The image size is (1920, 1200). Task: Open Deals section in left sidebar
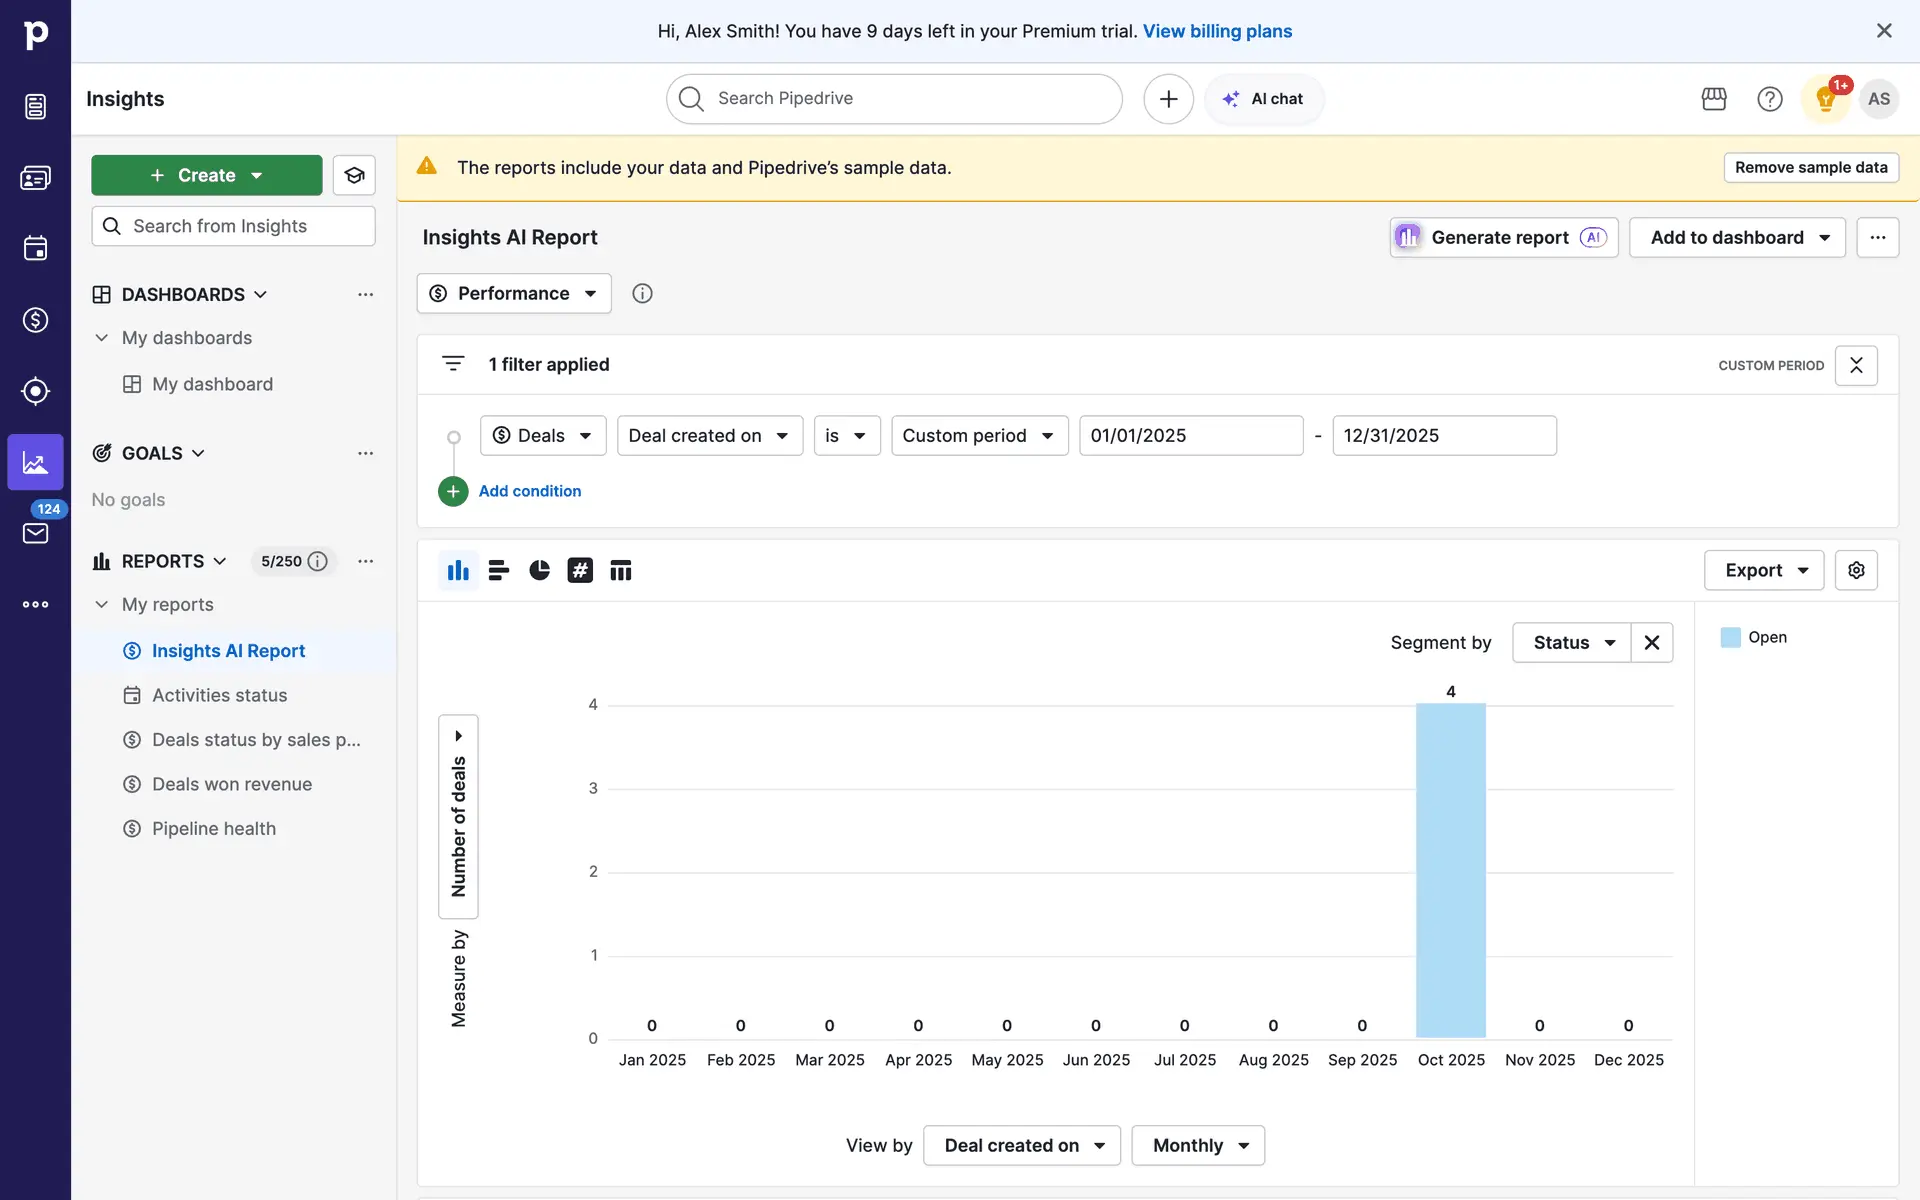pos(35,320)
